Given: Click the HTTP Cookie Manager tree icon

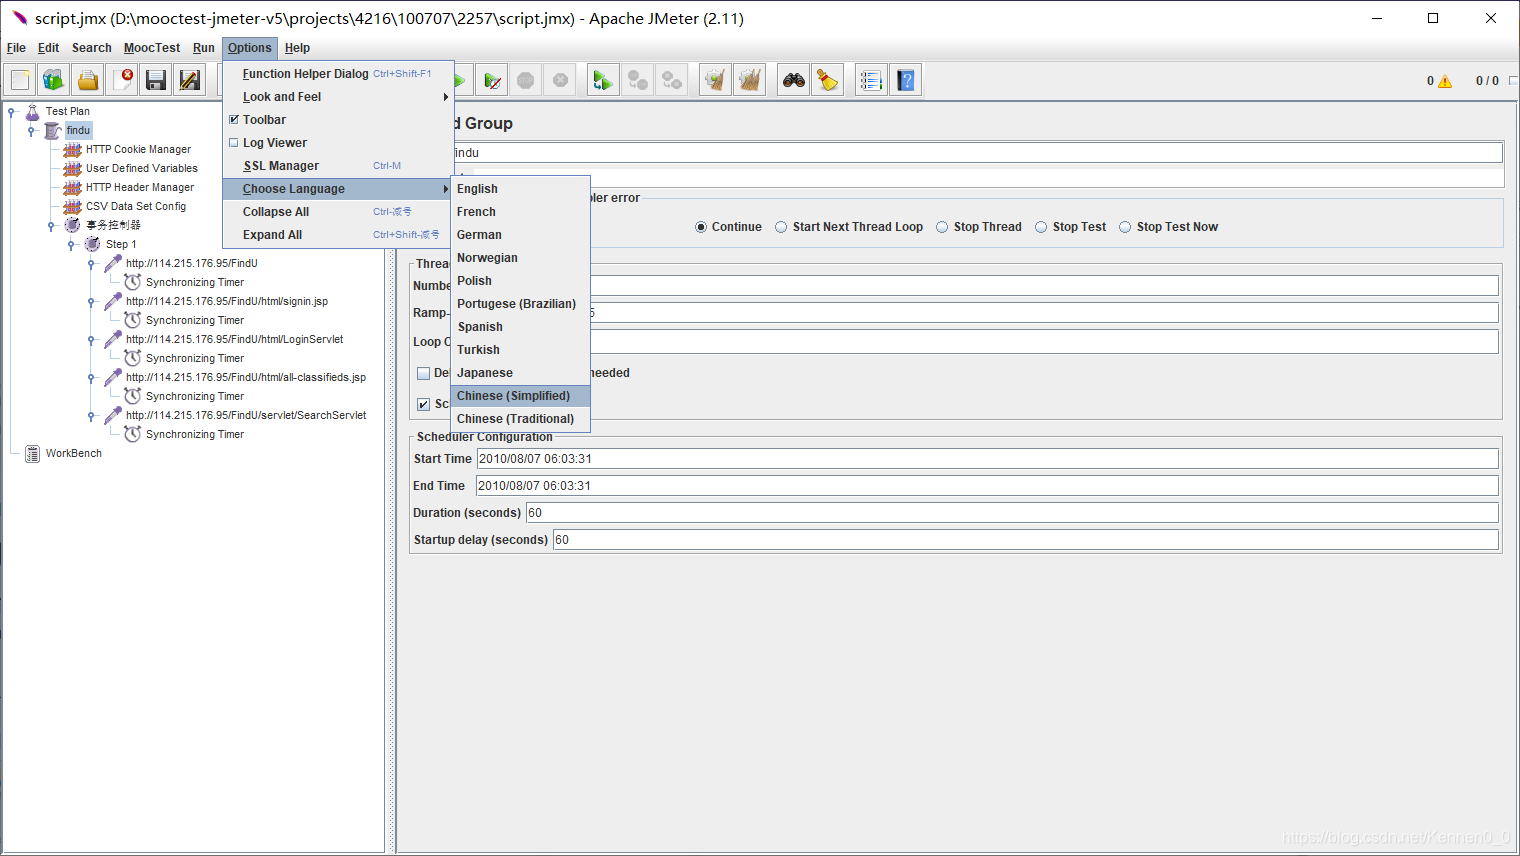Looking at the screenshot, I should [x=72, y=149].
